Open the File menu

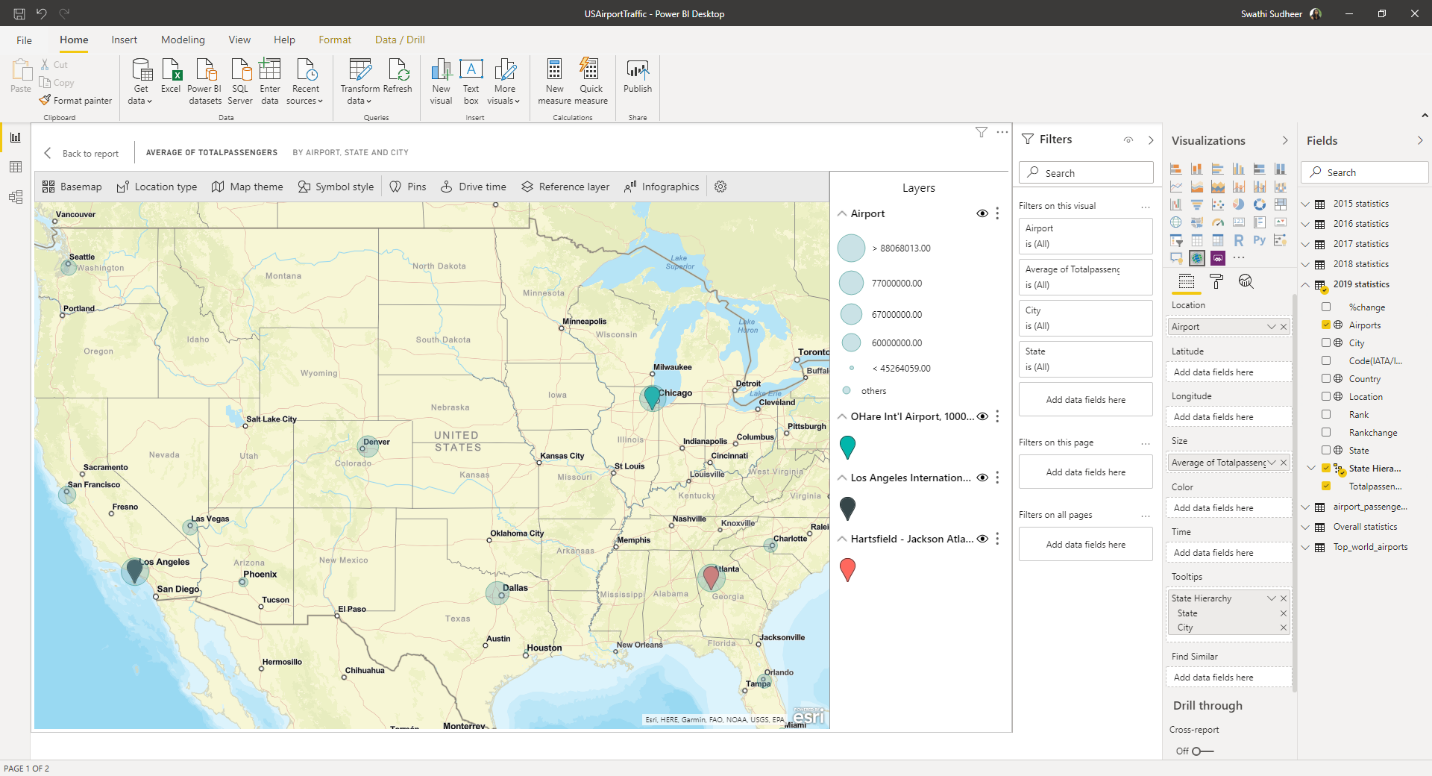[x=24, y=40]
